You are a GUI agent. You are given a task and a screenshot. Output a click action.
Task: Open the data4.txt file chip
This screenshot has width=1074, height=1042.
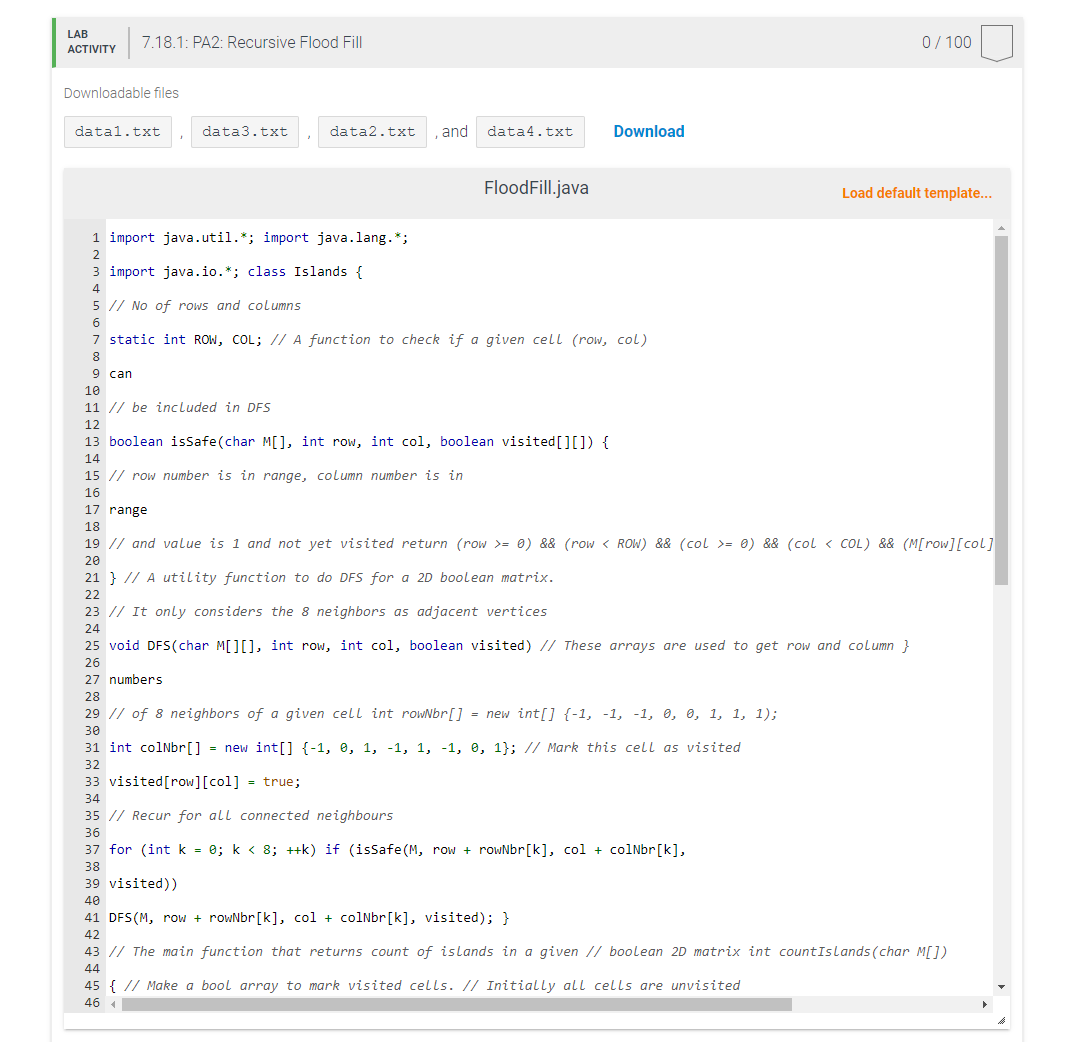tap(530, 132)
